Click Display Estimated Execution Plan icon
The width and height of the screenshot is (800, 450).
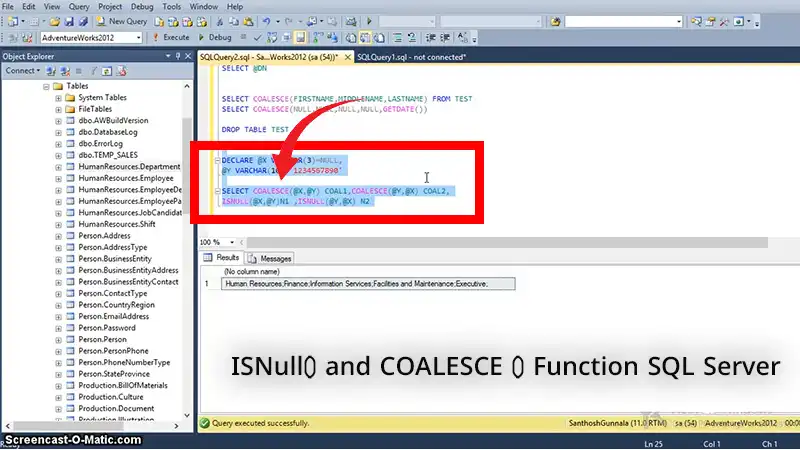pos(272,38)
